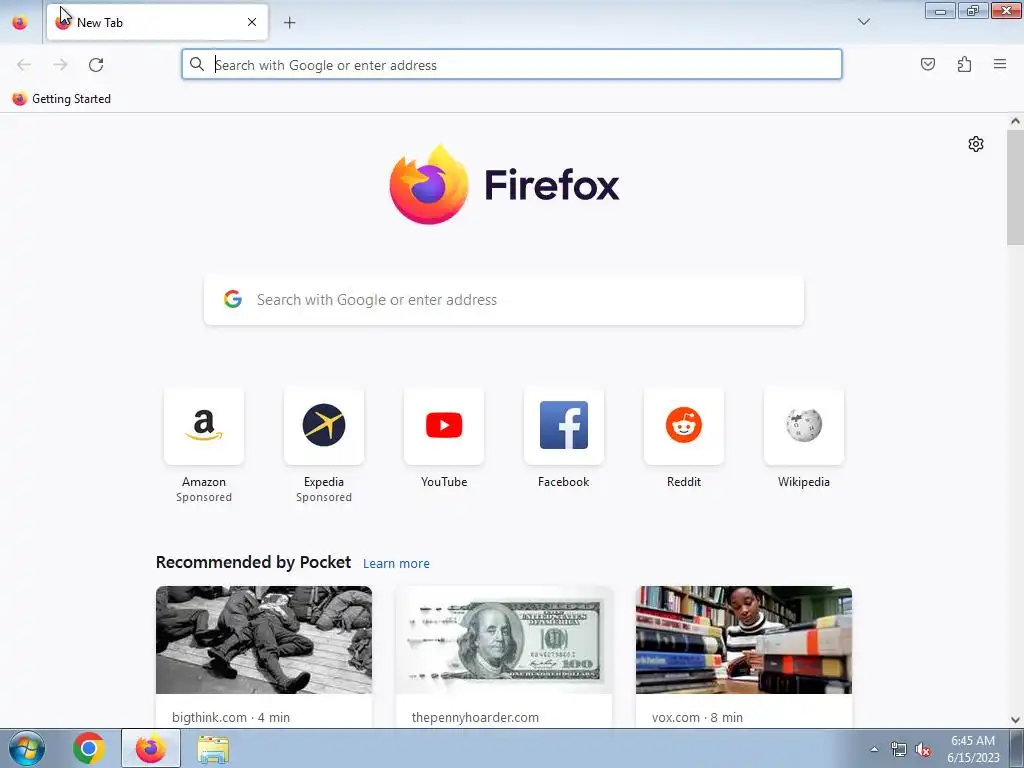The width and height of the screenshot is (1024, 768).
Task: Click the page scroll up arrow
Action: (1015, 121)
